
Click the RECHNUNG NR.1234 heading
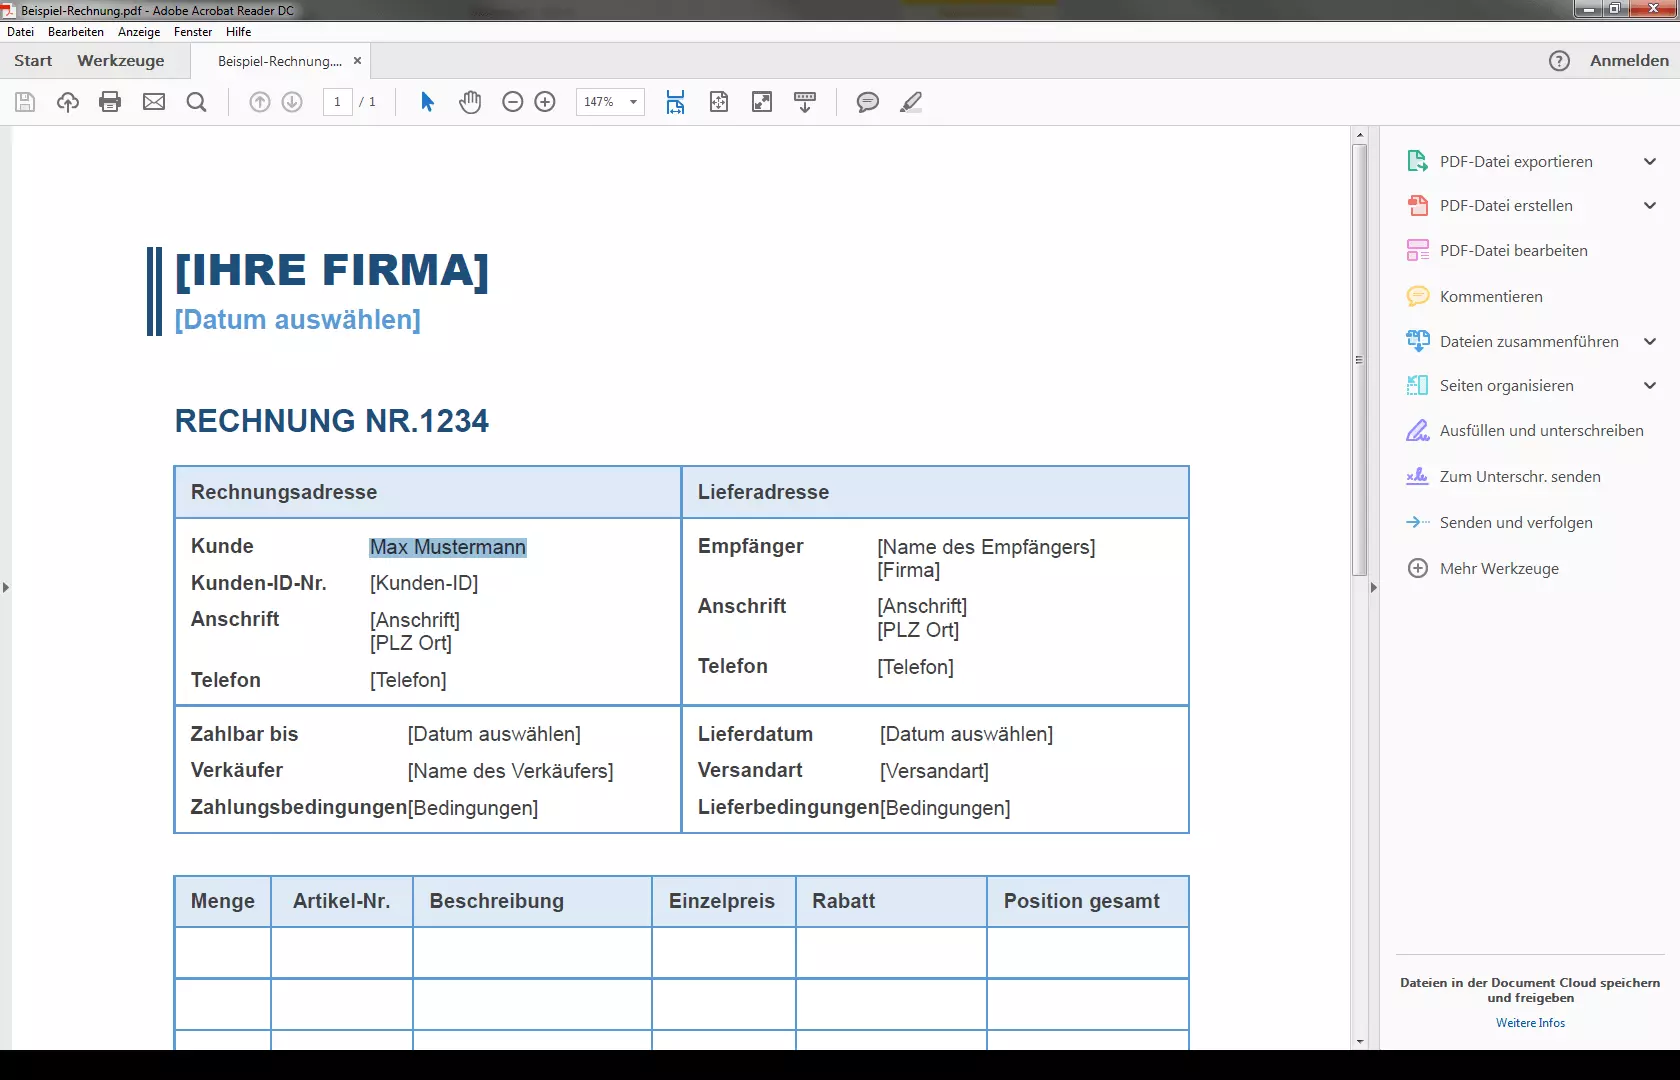[332, 421]
